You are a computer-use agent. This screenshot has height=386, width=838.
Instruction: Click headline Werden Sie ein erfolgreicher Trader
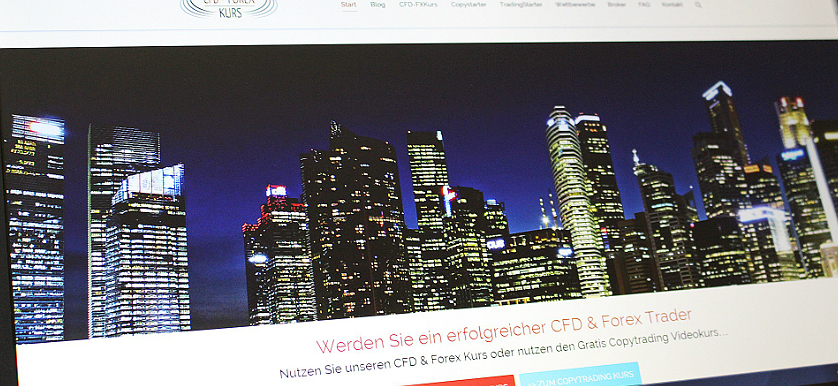coord(503,331)
